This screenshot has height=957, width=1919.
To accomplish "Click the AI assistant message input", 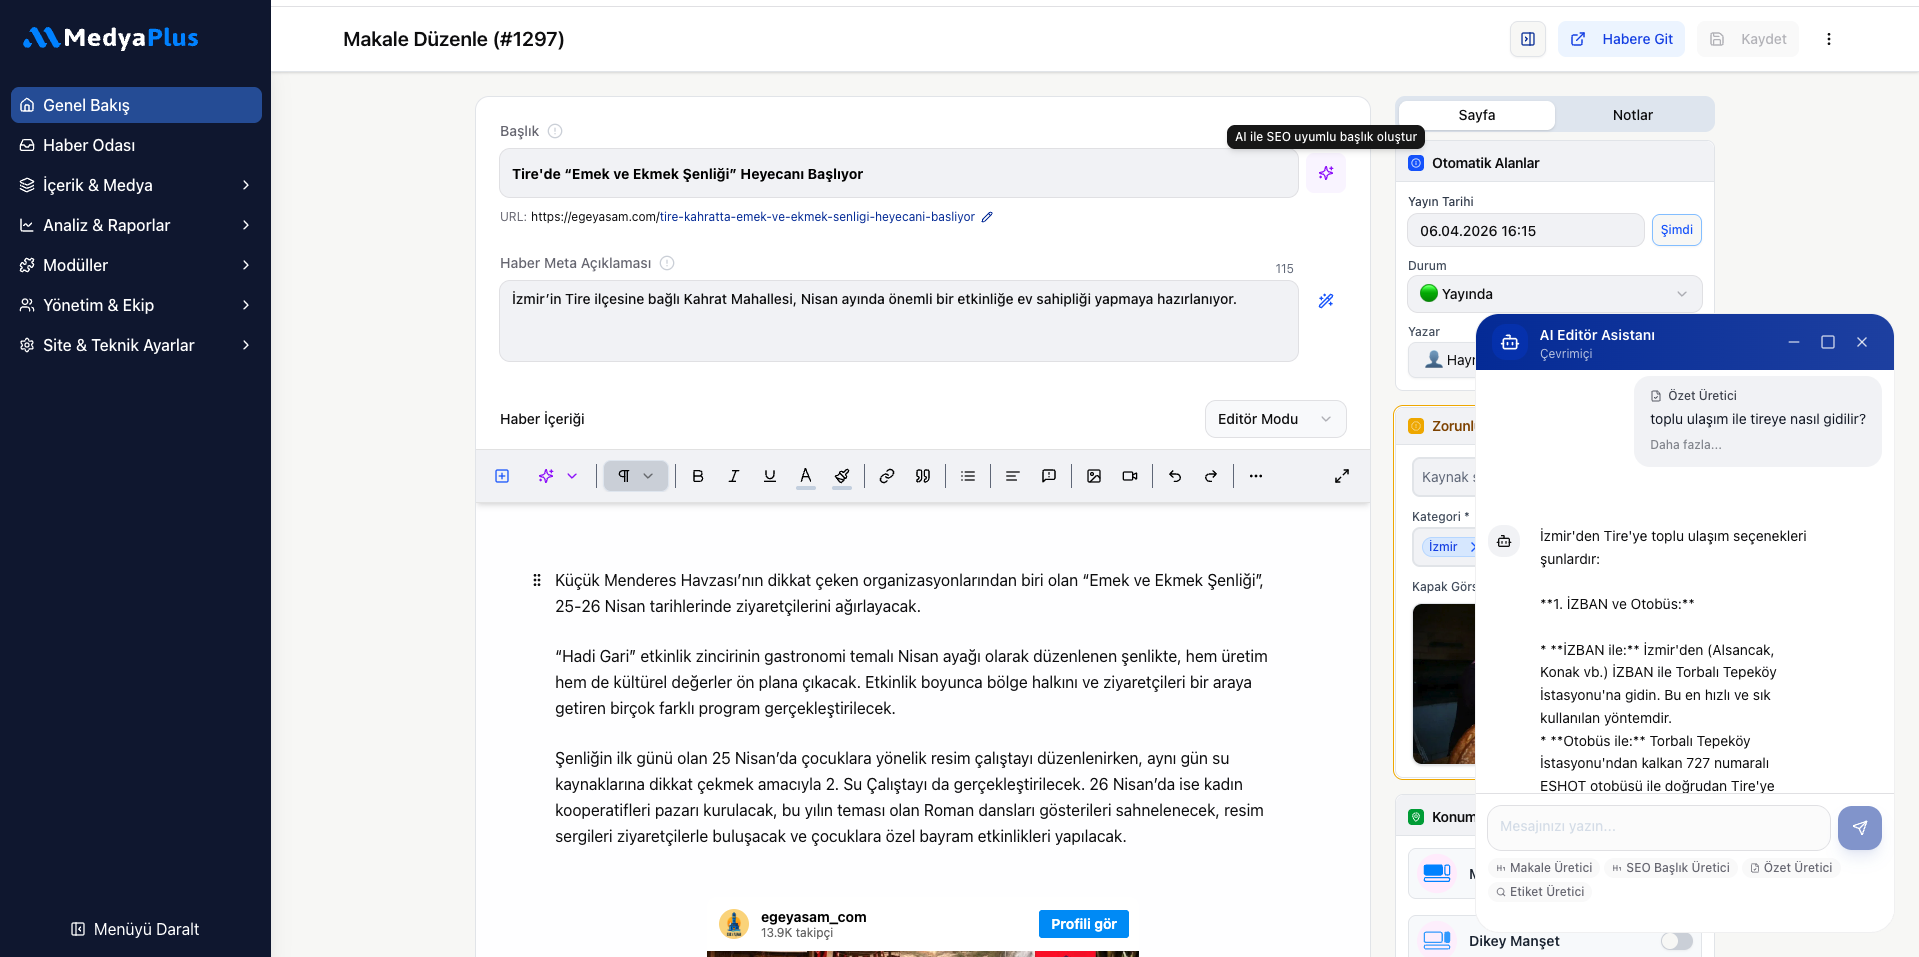I will pos(1658,827).
